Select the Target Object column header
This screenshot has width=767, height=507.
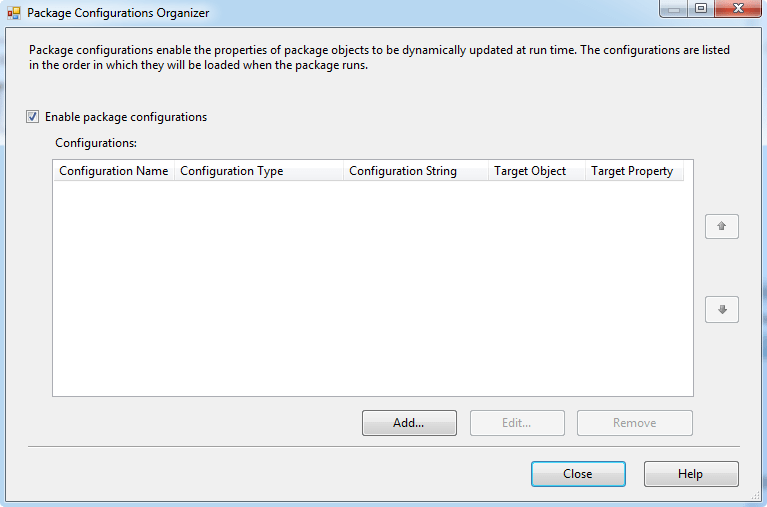coord(537,171)
